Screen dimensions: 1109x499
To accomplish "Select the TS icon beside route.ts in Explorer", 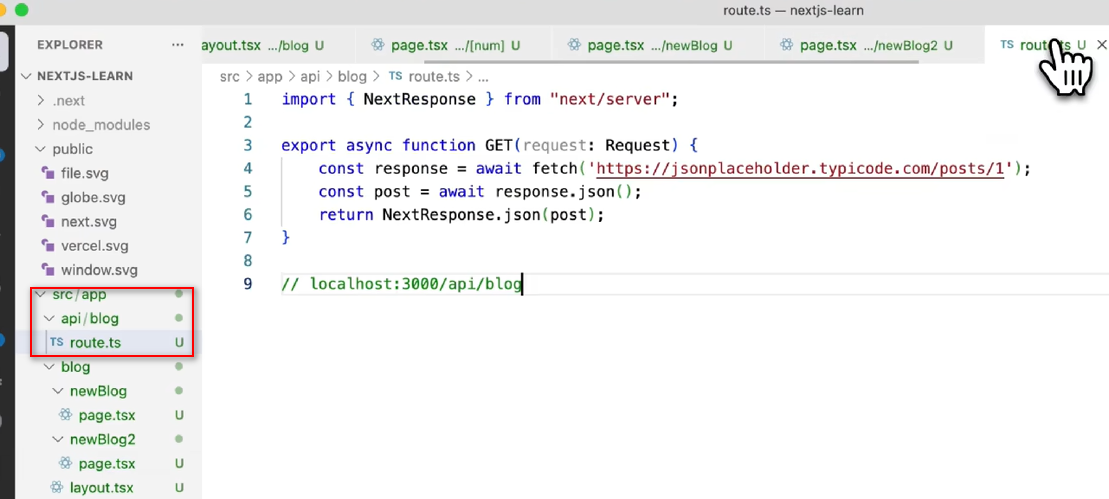I will [57, 343].
